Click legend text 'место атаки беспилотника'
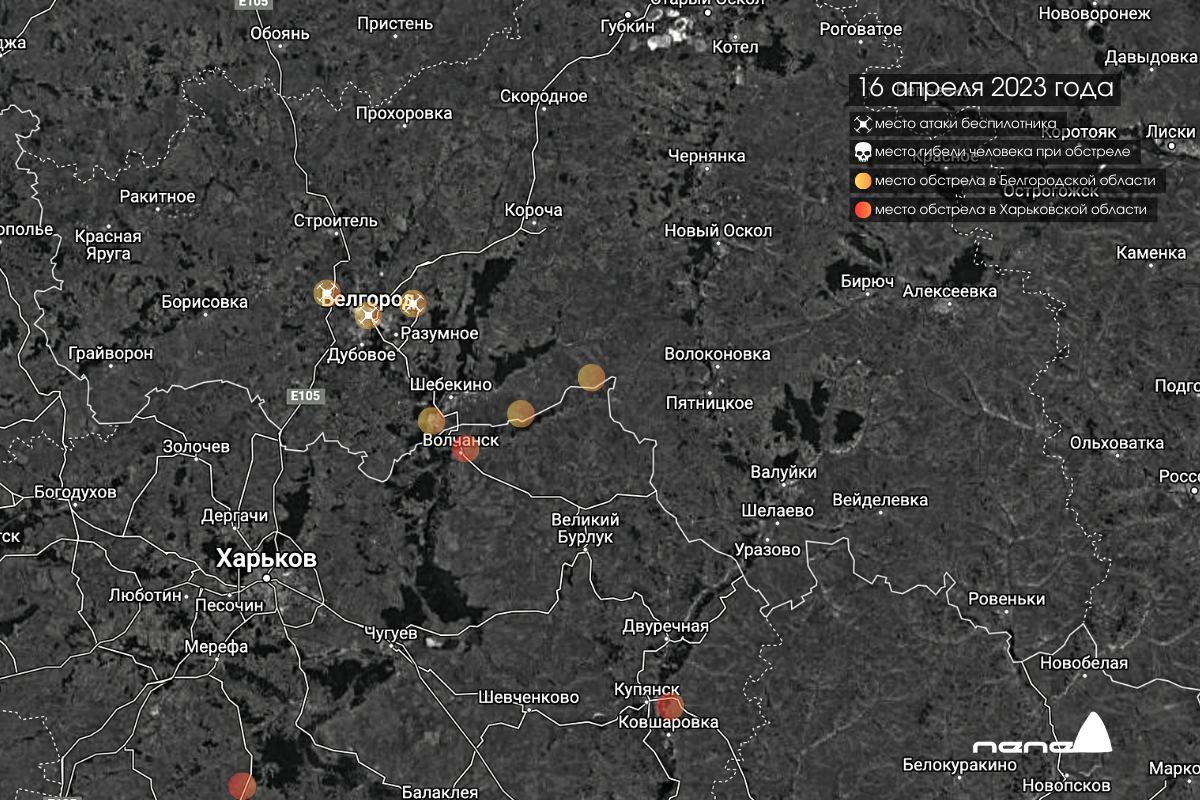 click(x=966, y=125)
